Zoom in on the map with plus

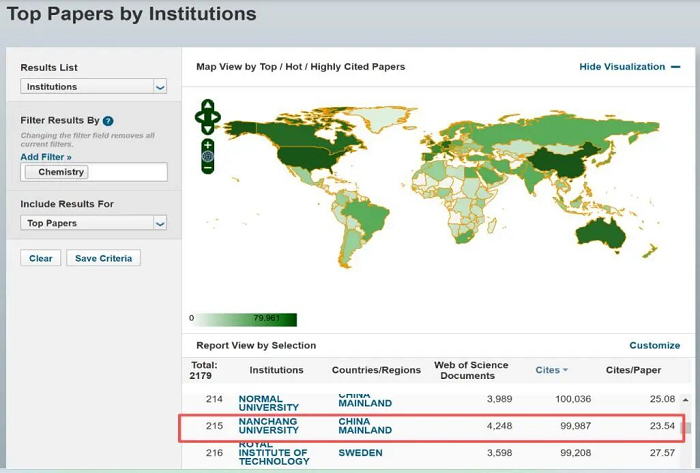[207, 145]
